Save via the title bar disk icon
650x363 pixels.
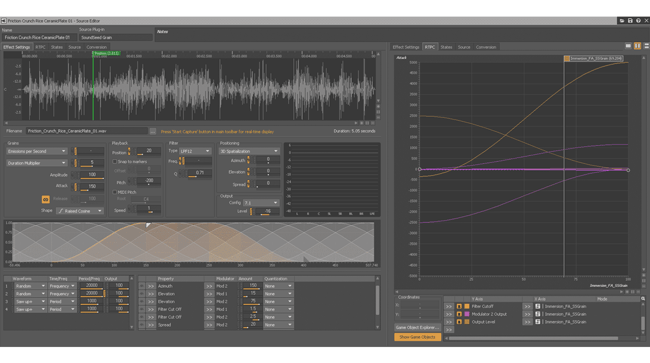click(630, 20)
